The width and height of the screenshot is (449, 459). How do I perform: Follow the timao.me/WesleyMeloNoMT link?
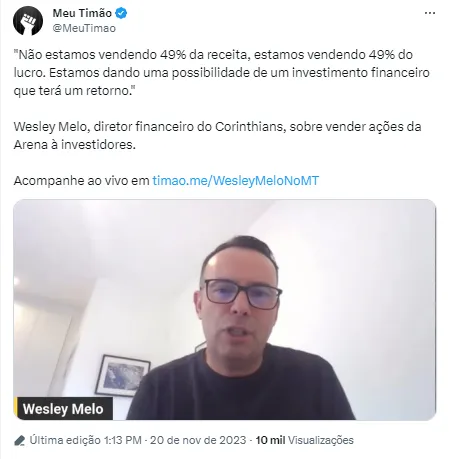click(x=236, y=181)
